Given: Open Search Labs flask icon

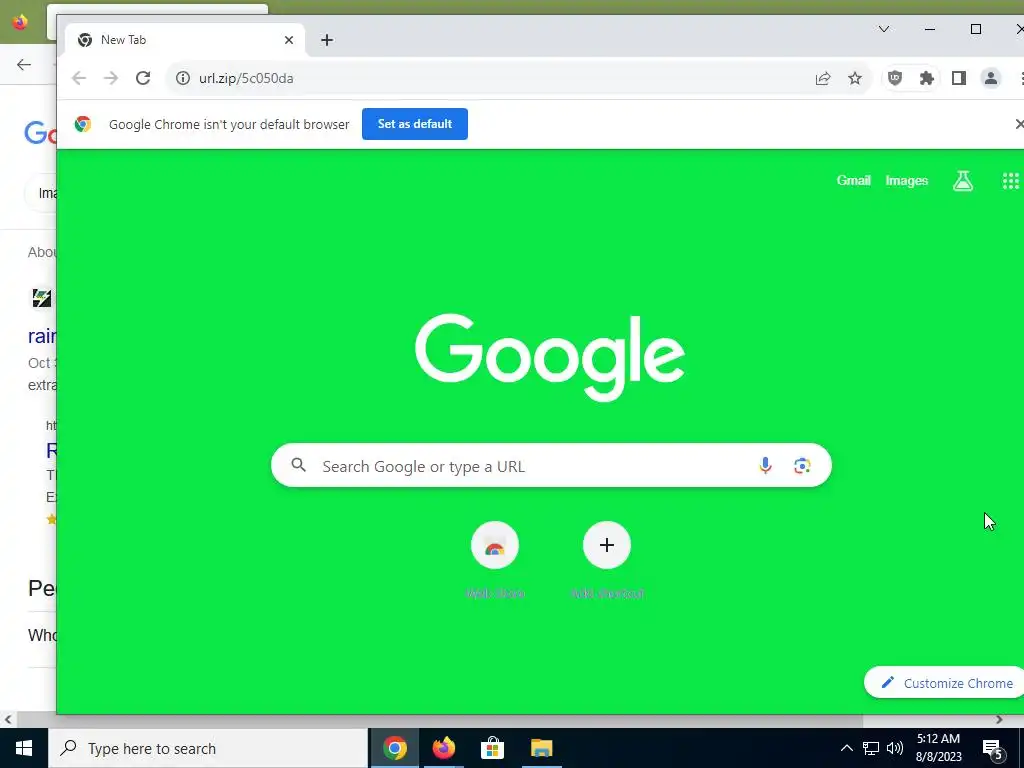Looking at the screenshot, I should pos(963,181).
